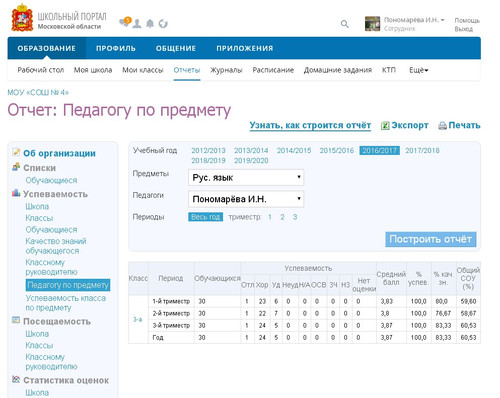Follow the МОУ «СОШ № 4» breadcrumb
Screen dimensions: 500x398
click(x=38, y=92)
